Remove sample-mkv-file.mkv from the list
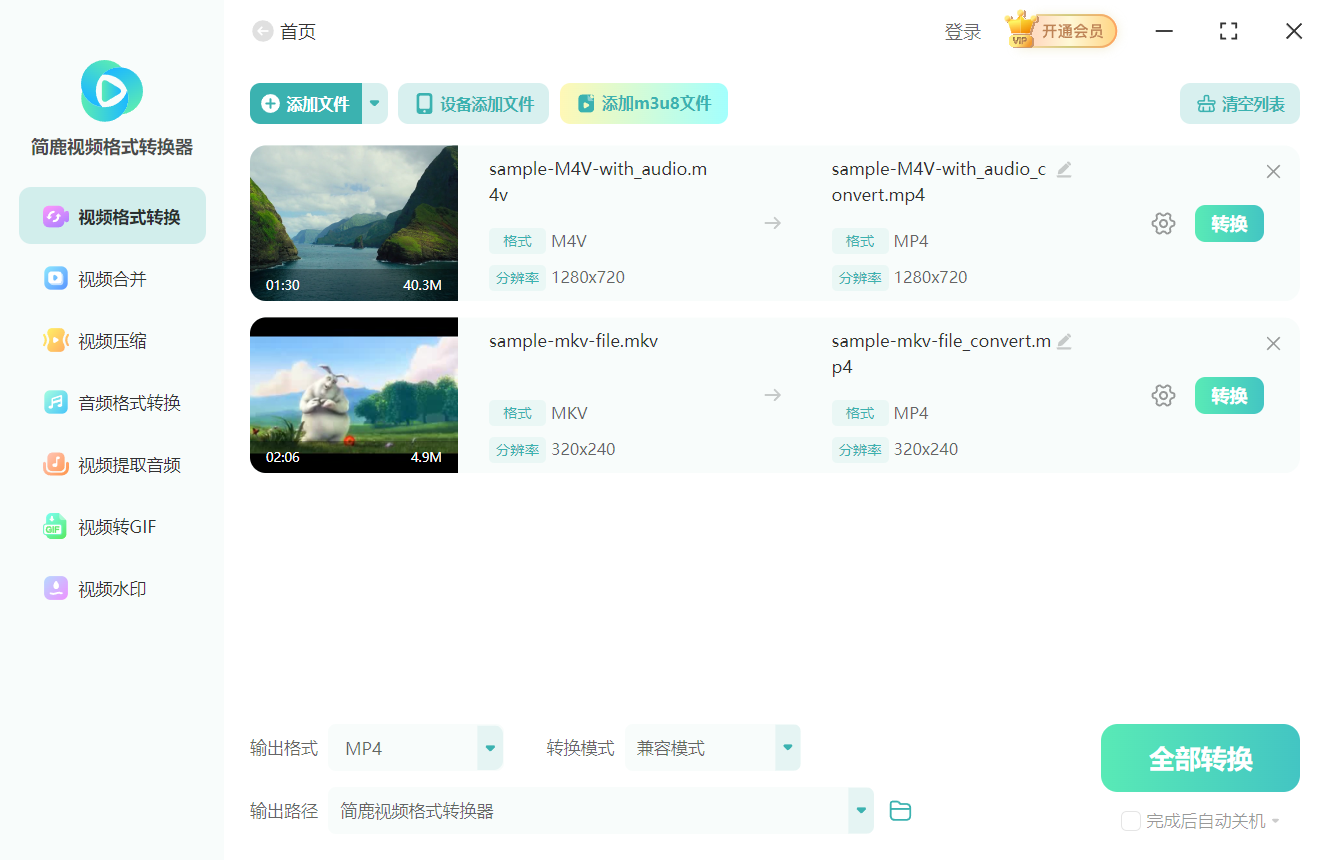The height and width of the screenshot is (860, 1326). (1273, 344)
